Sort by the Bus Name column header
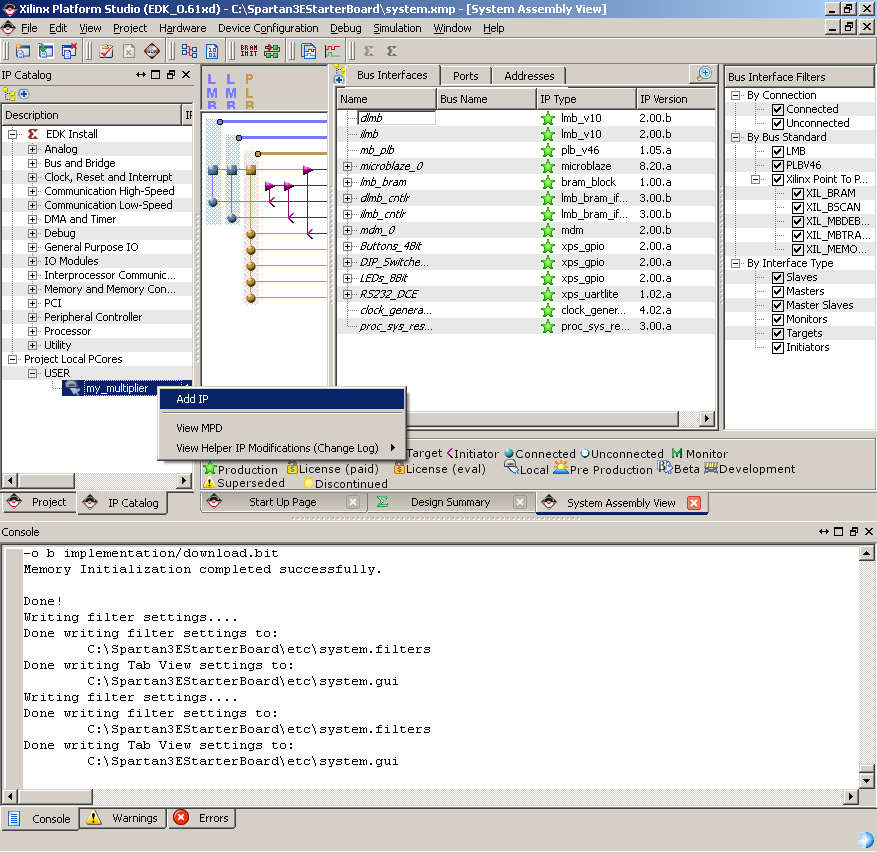Image resolution: width=877 pixels, height=854 pixels. pos(485,99)
